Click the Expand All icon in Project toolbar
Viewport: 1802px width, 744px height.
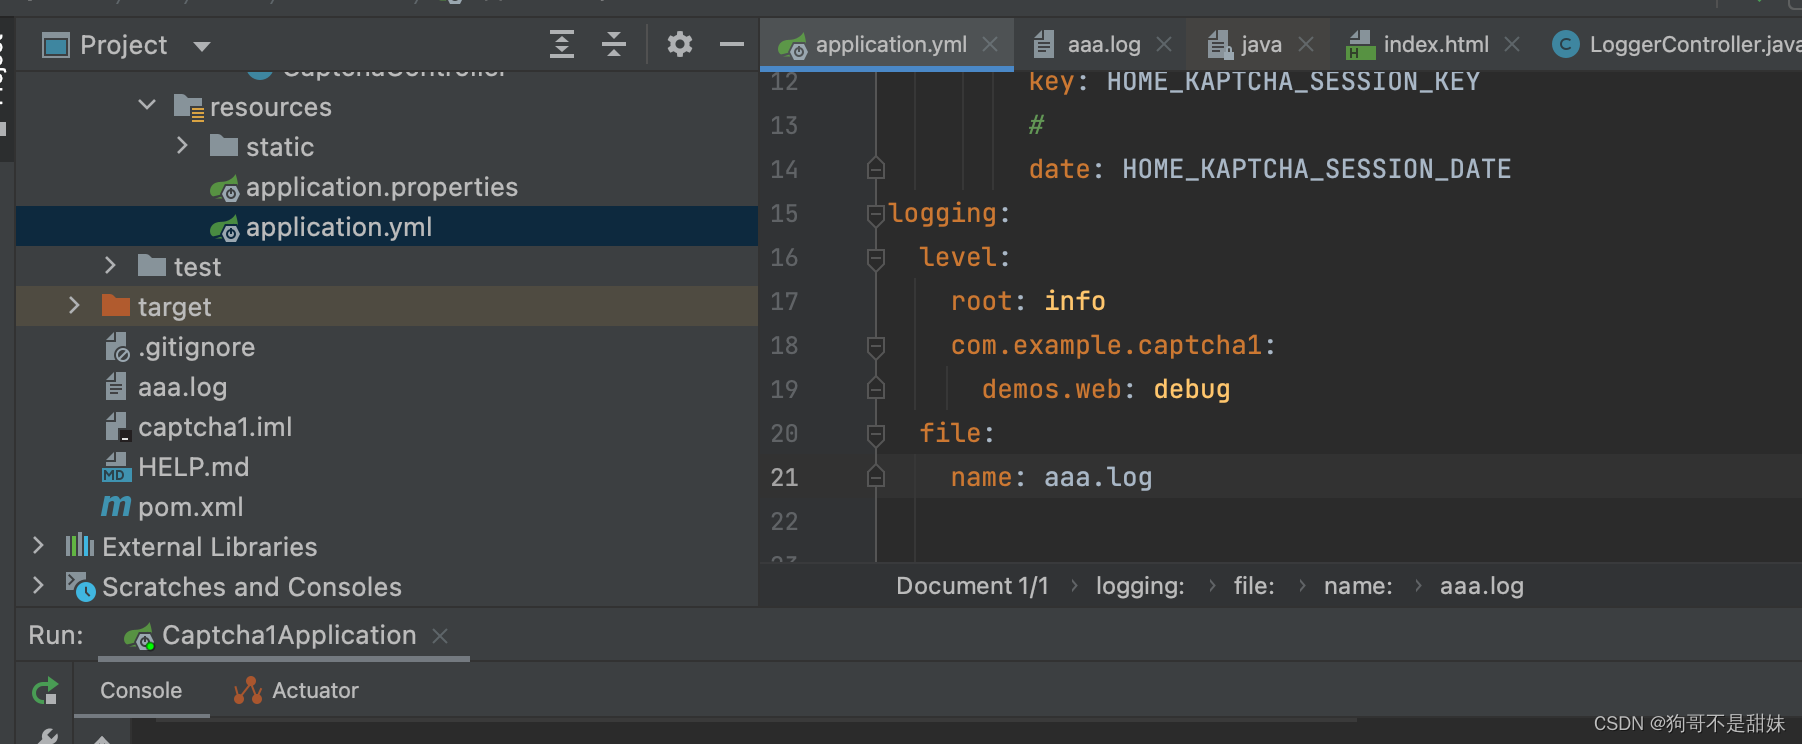[562, 44]
